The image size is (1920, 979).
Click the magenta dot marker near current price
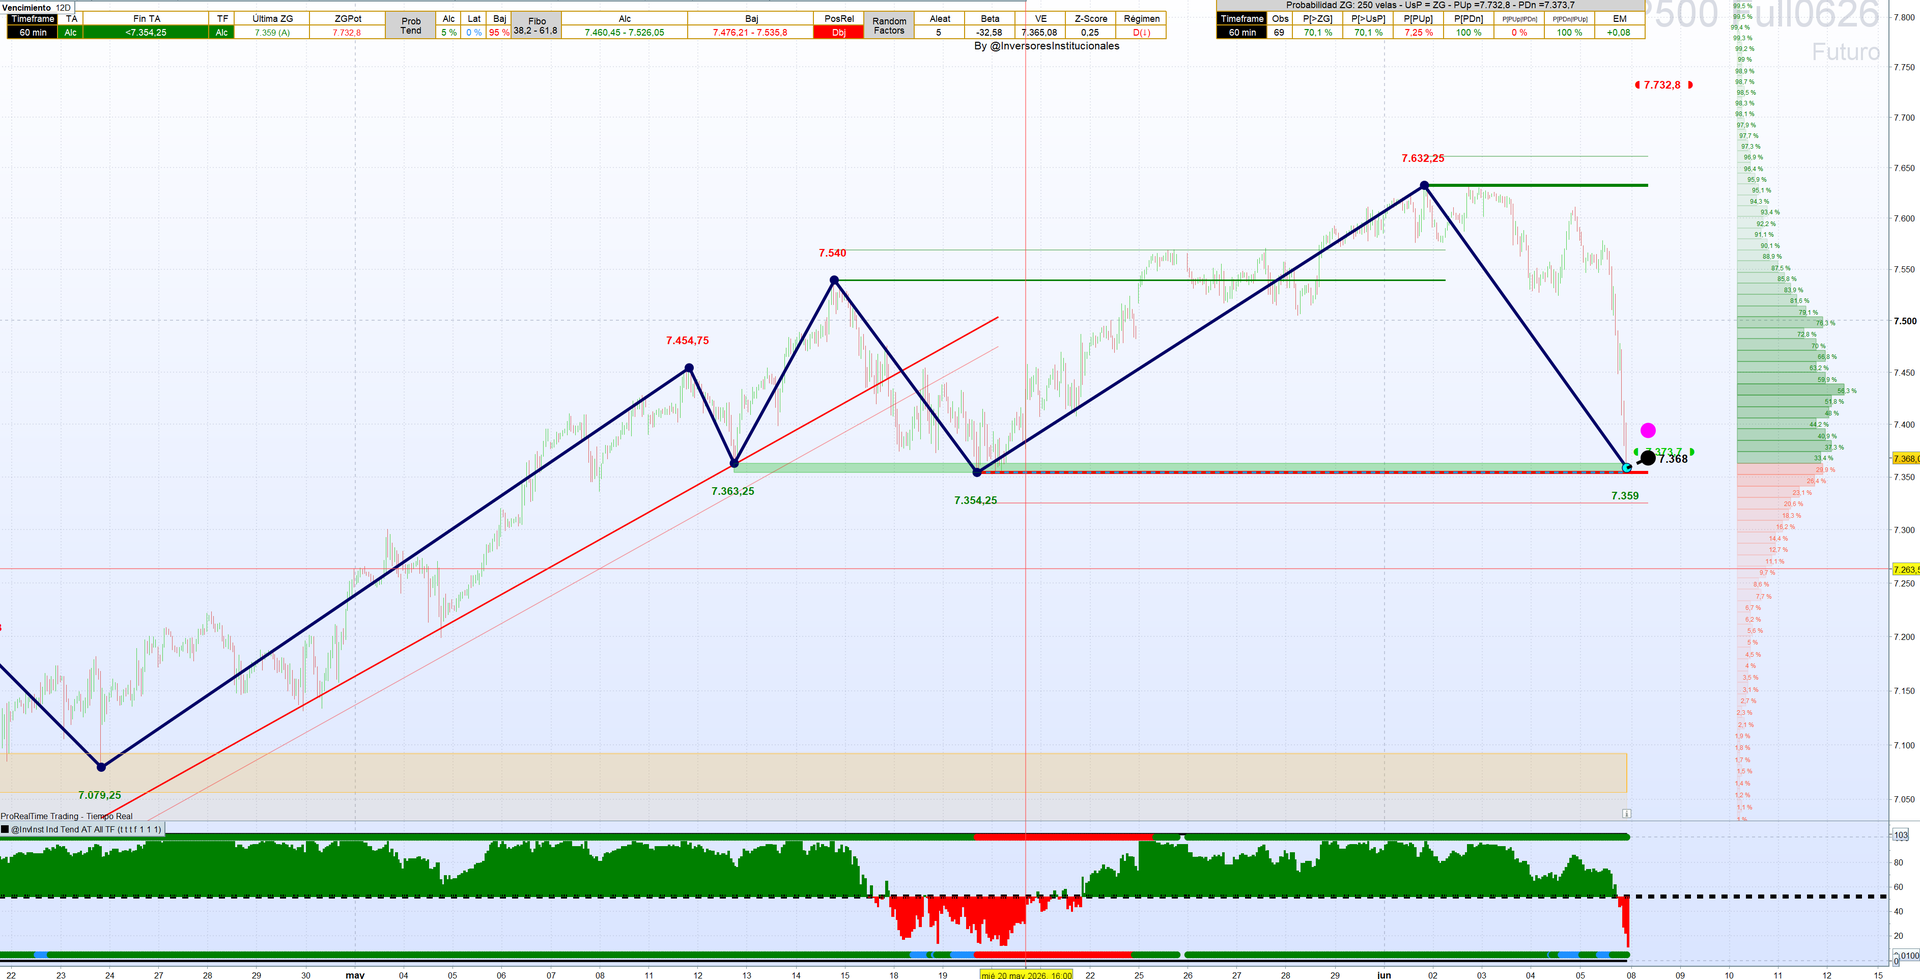pyautogui.click(x=1648, y=430)
